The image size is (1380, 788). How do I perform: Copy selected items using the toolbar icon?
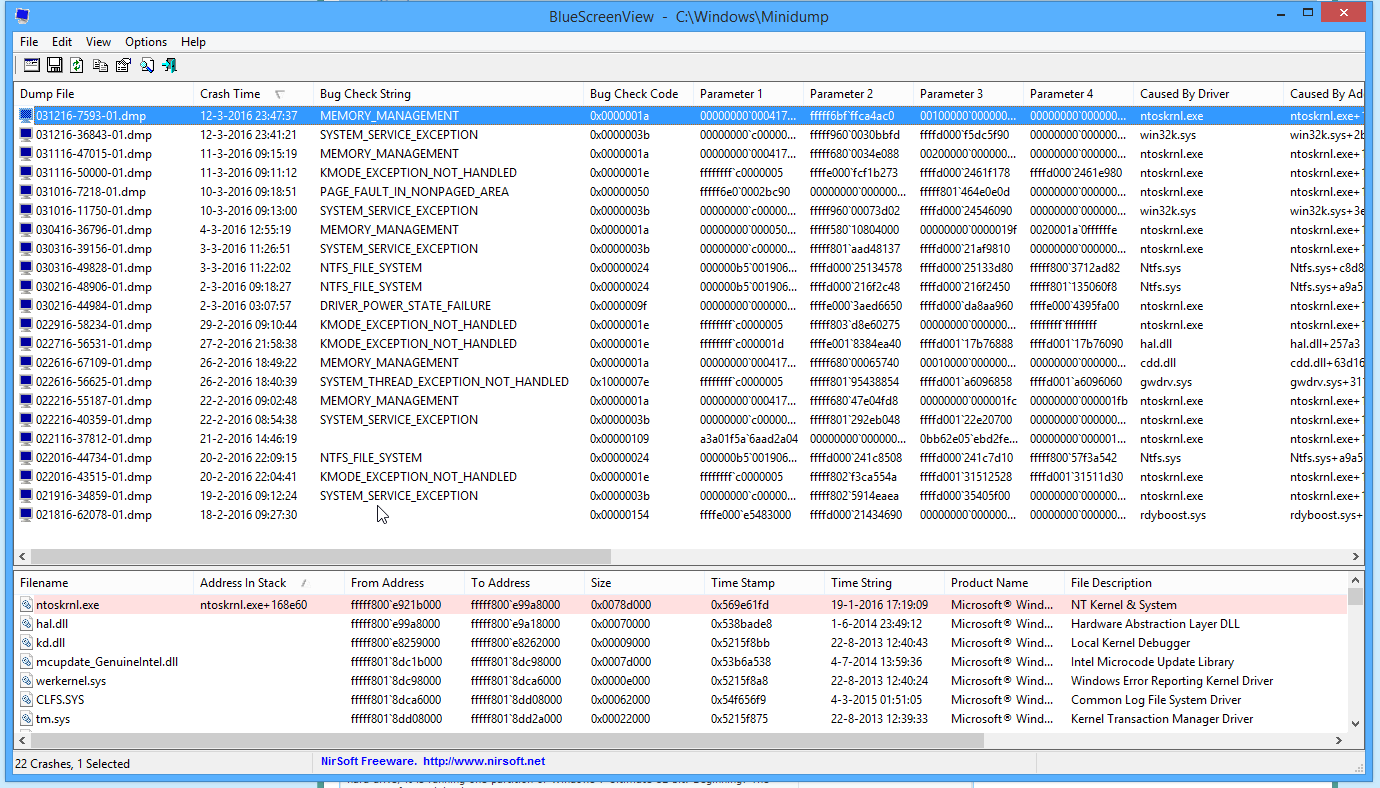pyautogui.click(x=100, y=65)
